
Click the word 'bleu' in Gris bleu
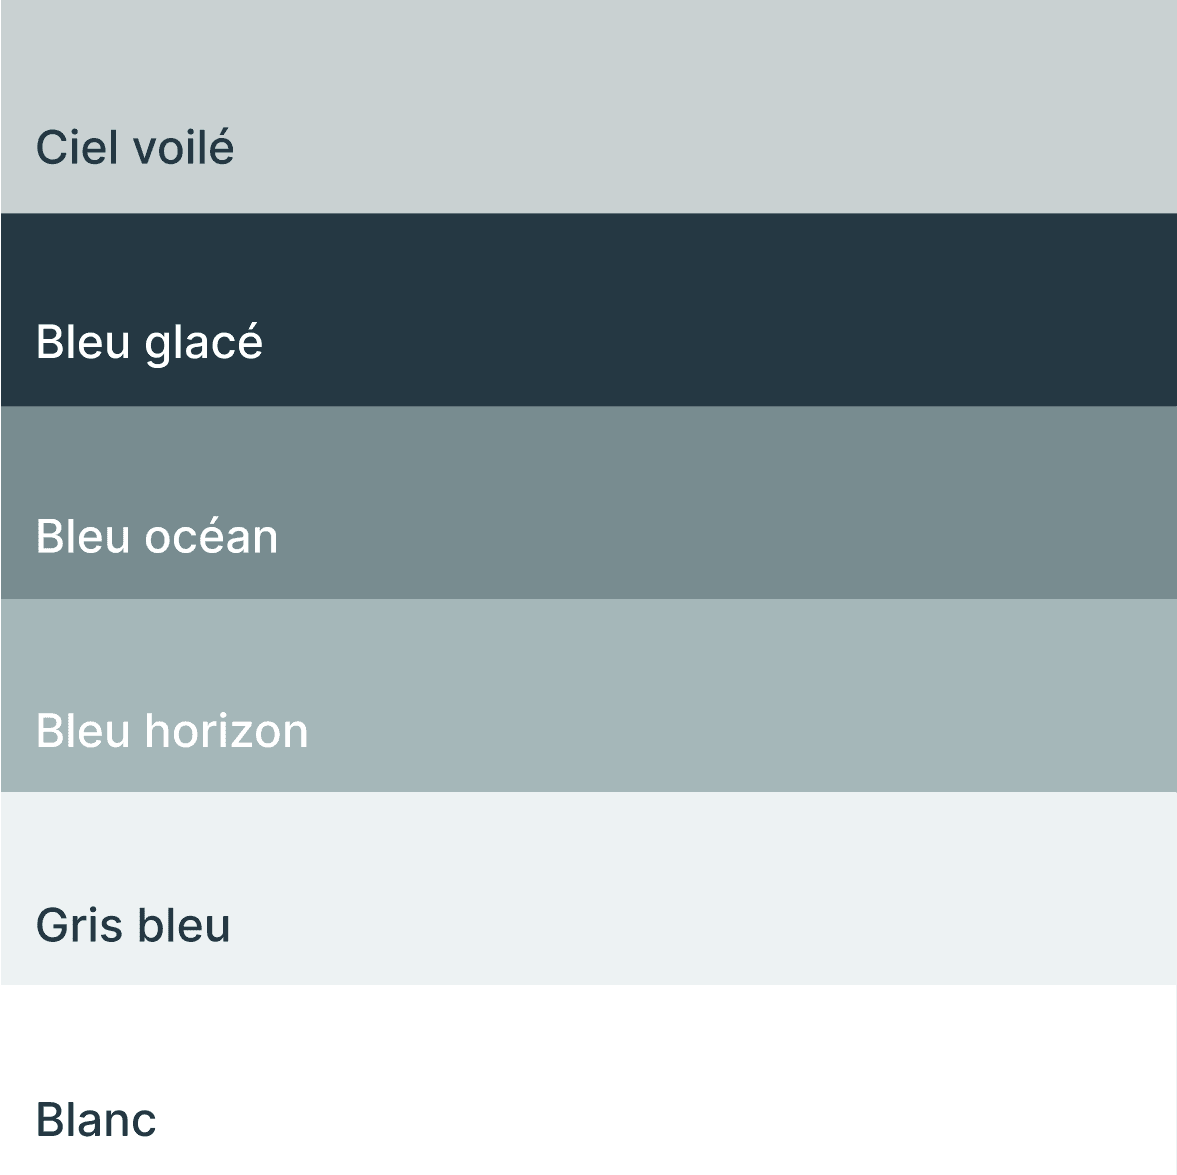pyautogui.click(x=184, y=925)
